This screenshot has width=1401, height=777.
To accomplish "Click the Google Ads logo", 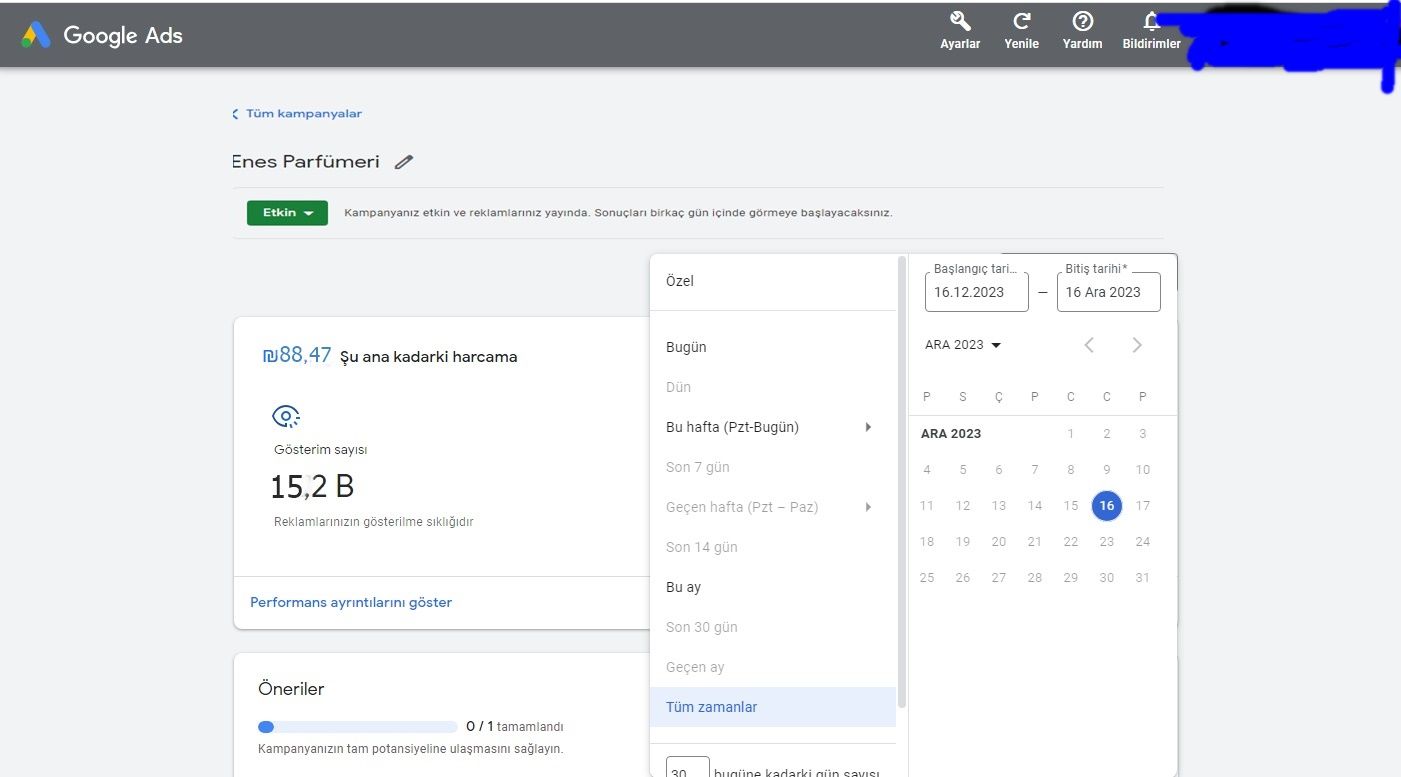I will (x=102, y=35).
